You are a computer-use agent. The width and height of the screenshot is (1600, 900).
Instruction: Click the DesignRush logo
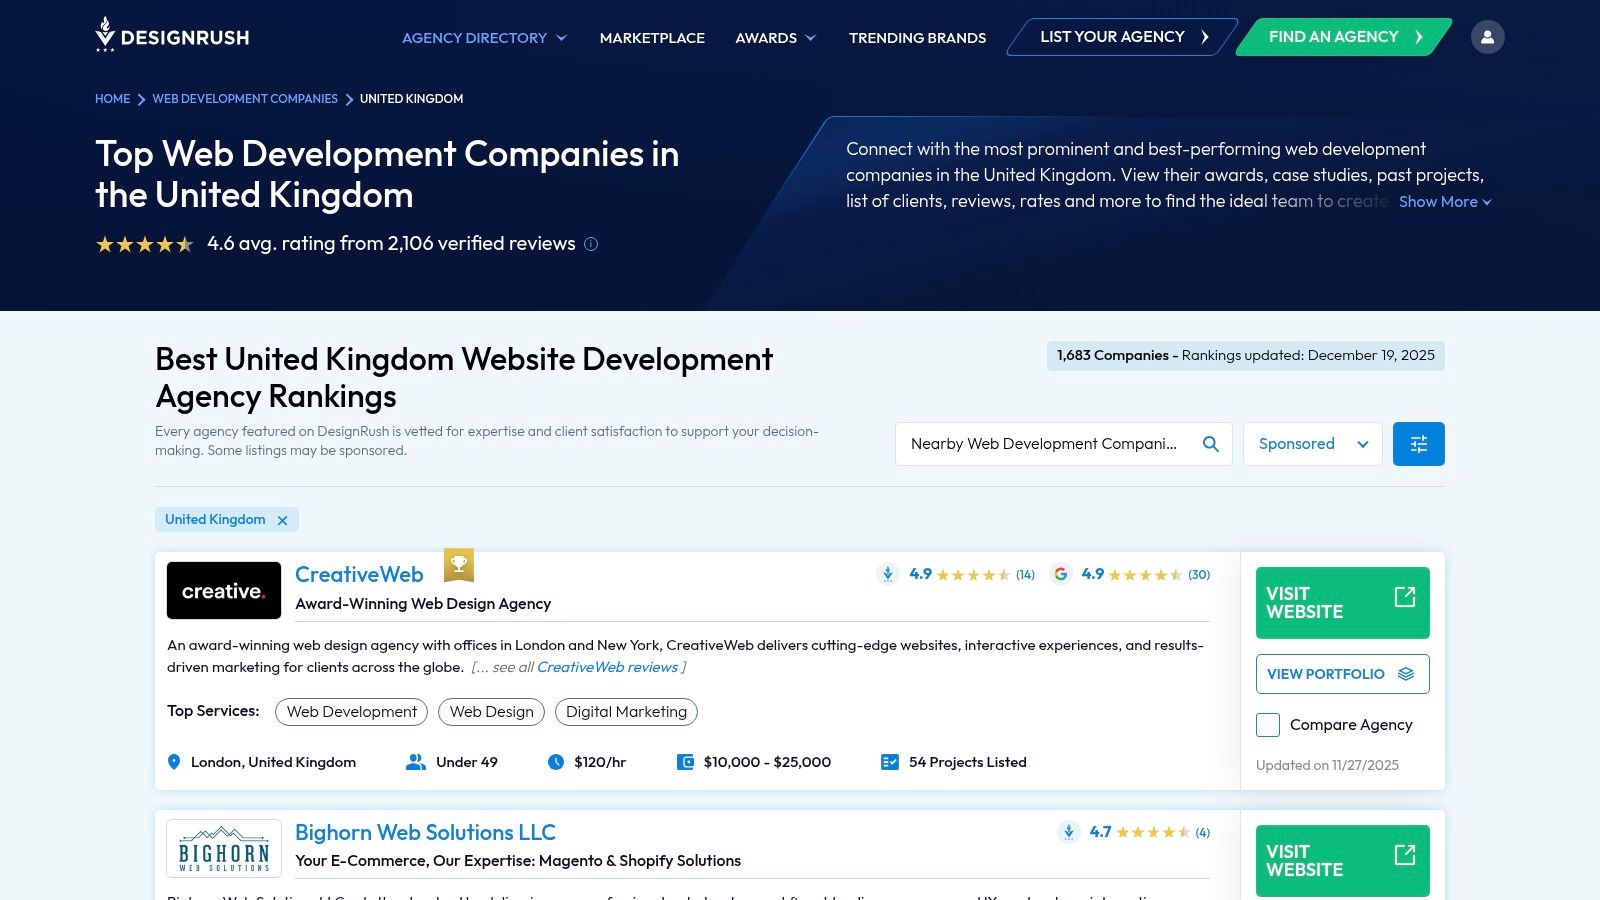point(172,36)
